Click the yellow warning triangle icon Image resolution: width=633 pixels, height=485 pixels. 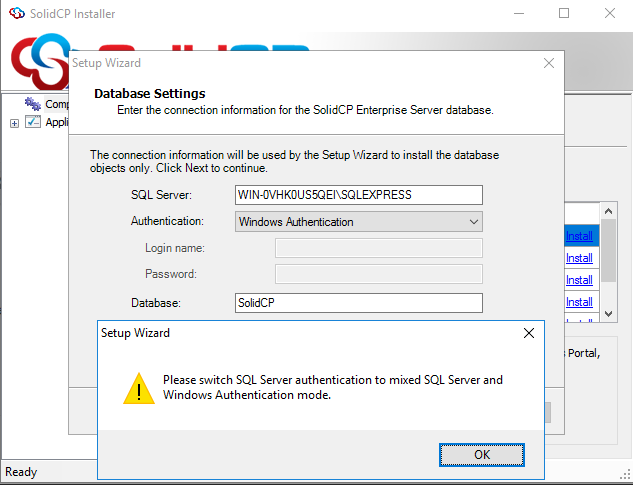point(139,388)
